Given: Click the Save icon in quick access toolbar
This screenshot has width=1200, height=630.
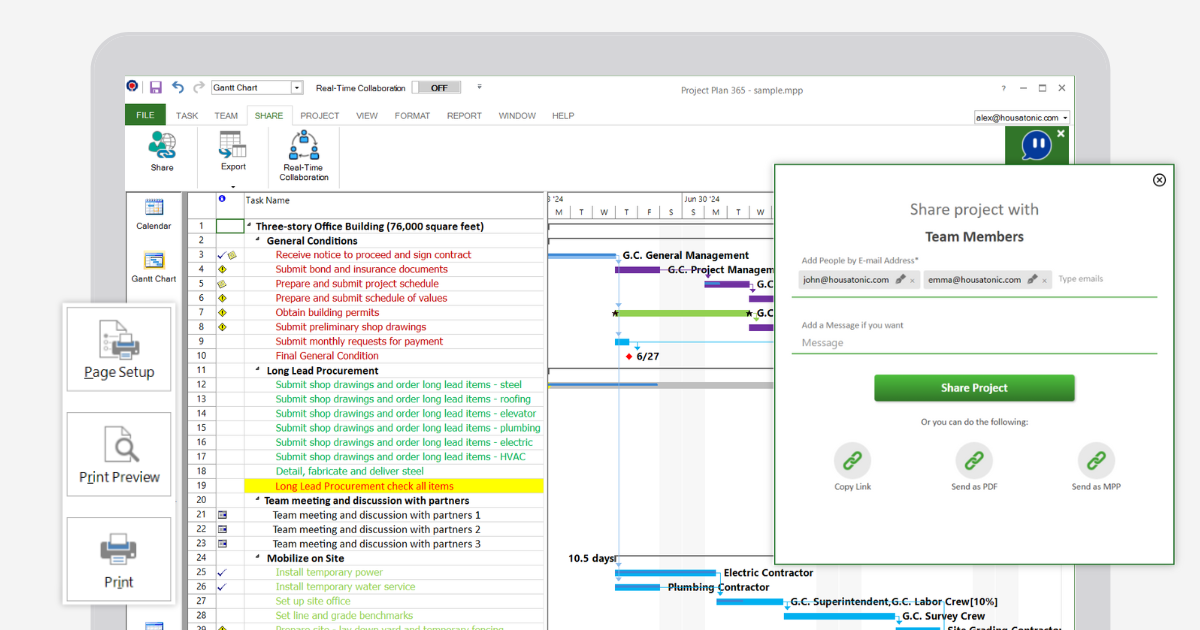Looking at the screenshot, I should pos(155,87).
